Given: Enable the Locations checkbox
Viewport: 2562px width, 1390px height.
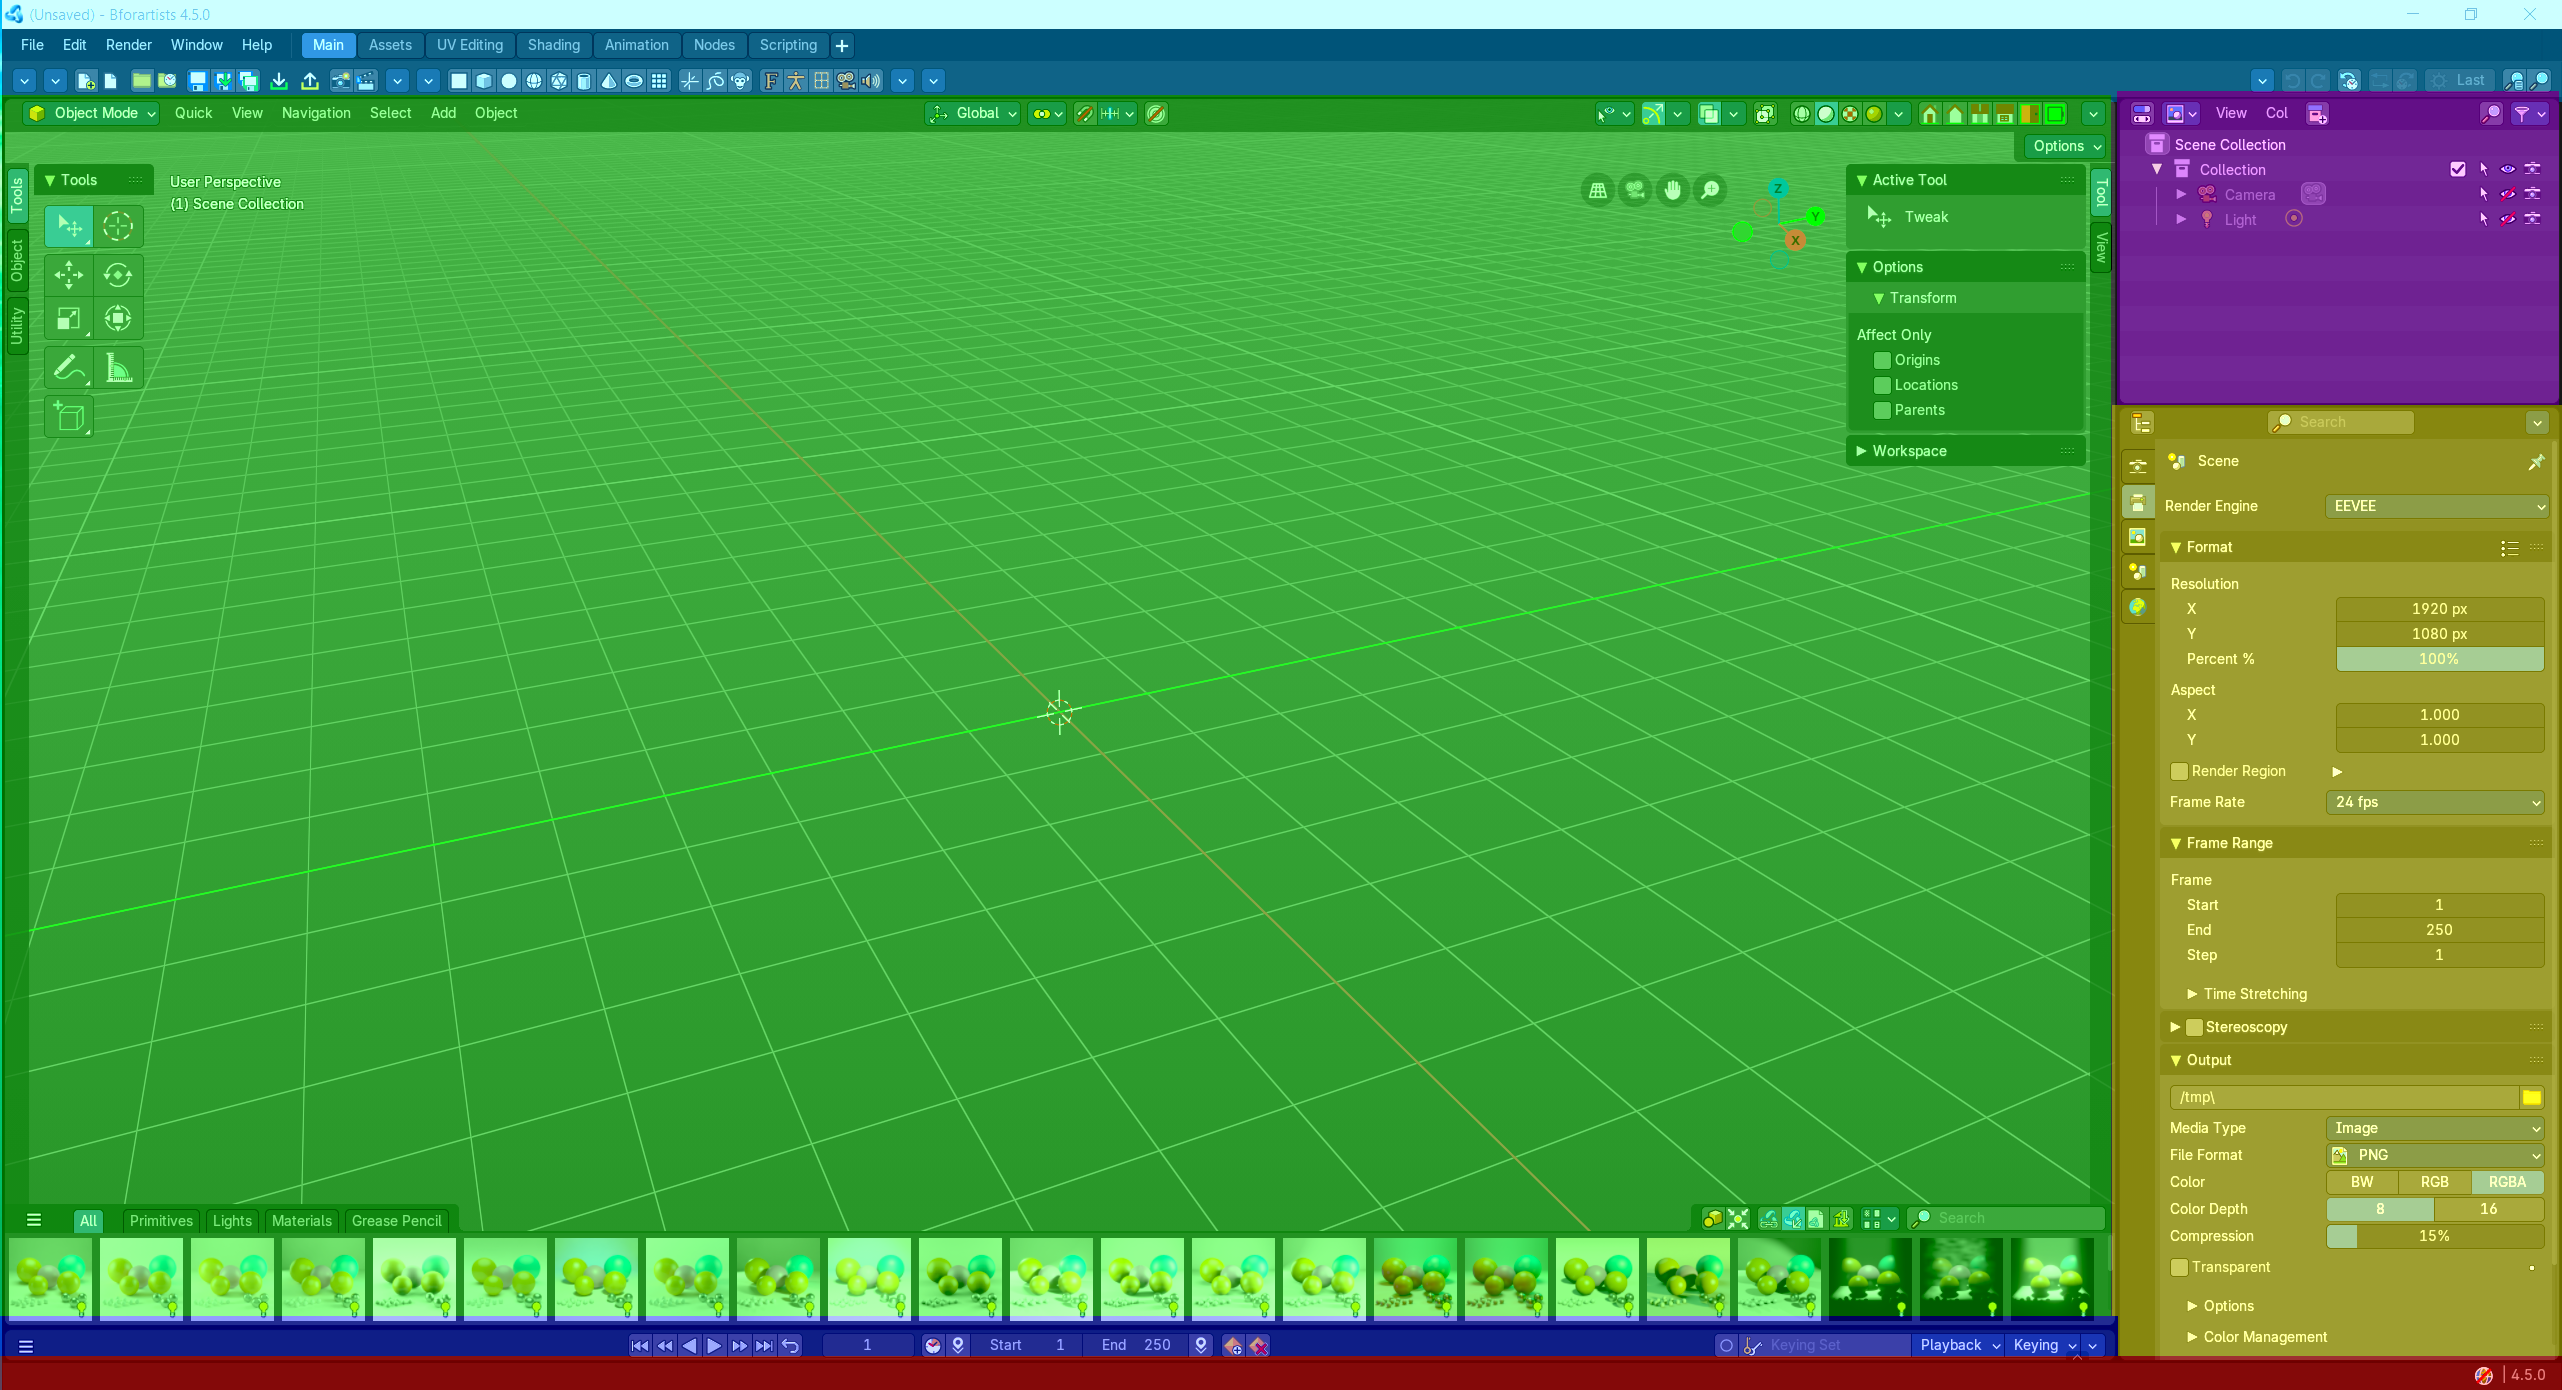Looking at the screenshot, I should click(1882, 385).
